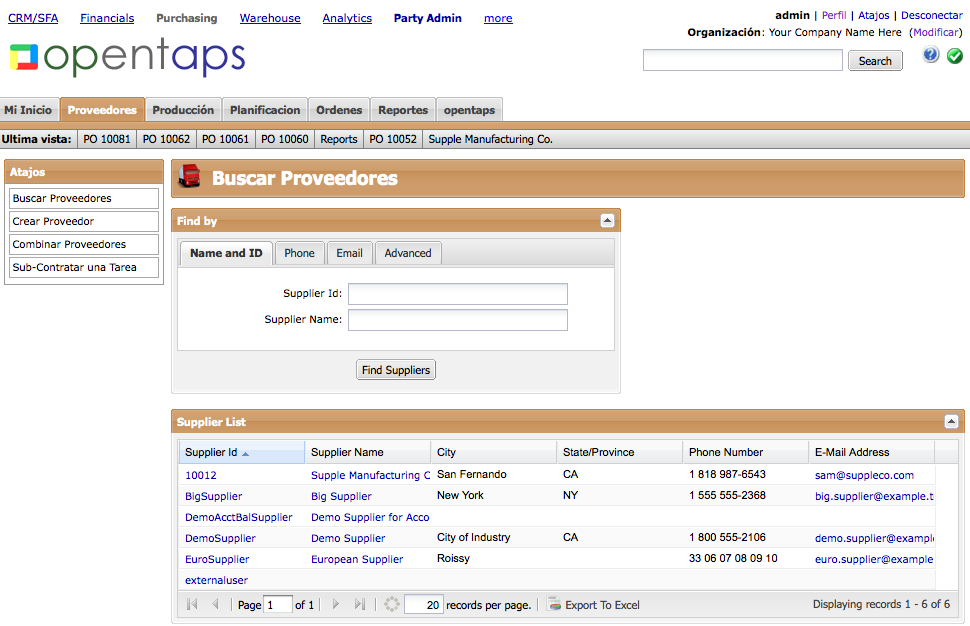This screenshot has width=970, height=626.
Task: Open the Perfil link
Action: [834, 15]
